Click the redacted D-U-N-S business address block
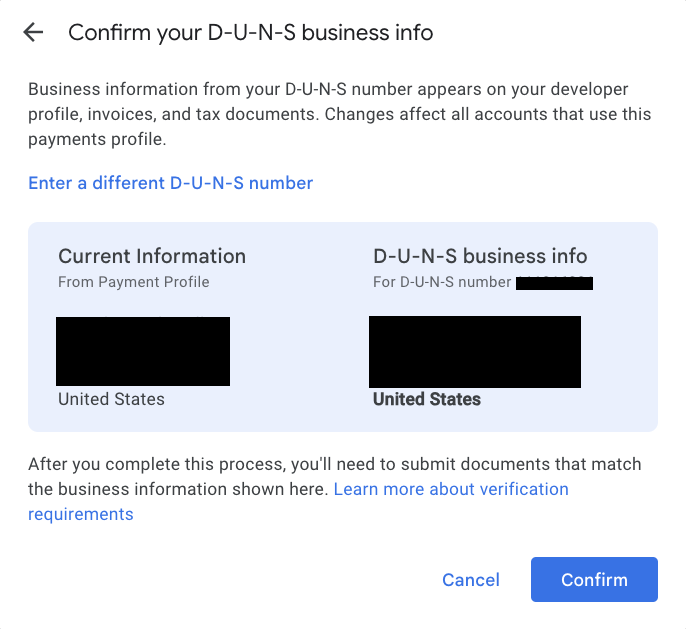The width and height of the screenshot is (686, 629). [475, 352]
